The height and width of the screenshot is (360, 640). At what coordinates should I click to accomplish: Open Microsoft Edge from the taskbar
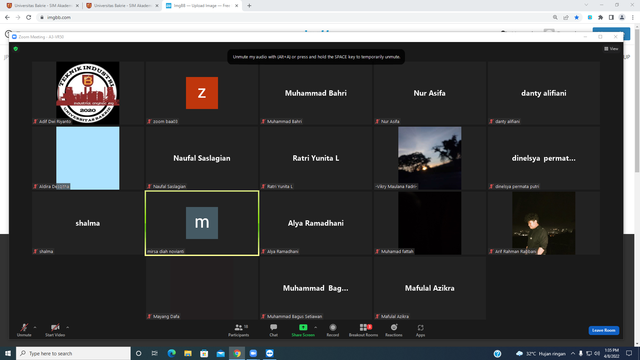[x=171, y=353]
